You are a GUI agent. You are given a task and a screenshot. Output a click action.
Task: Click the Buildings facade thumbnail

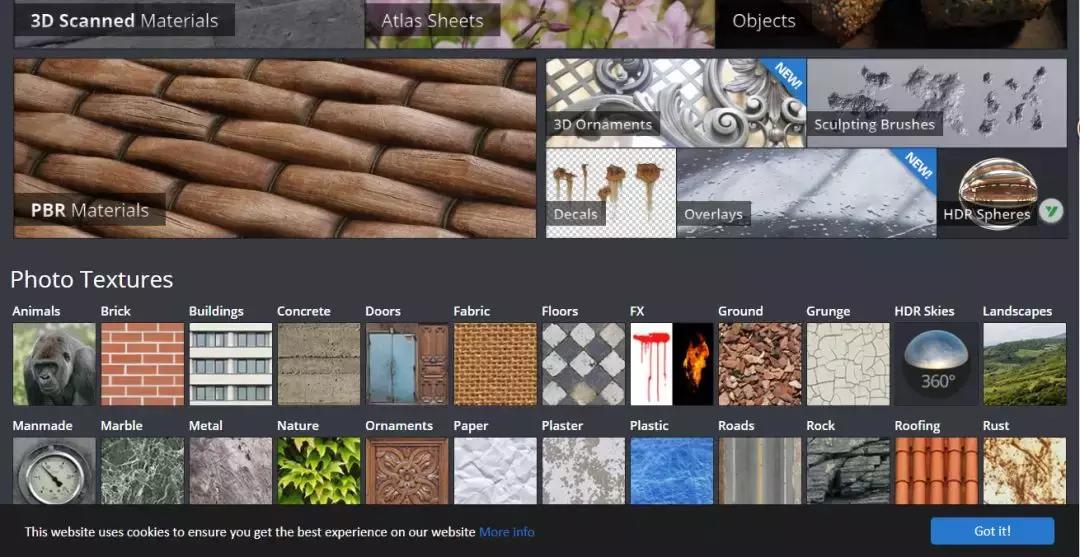(231, 364)
